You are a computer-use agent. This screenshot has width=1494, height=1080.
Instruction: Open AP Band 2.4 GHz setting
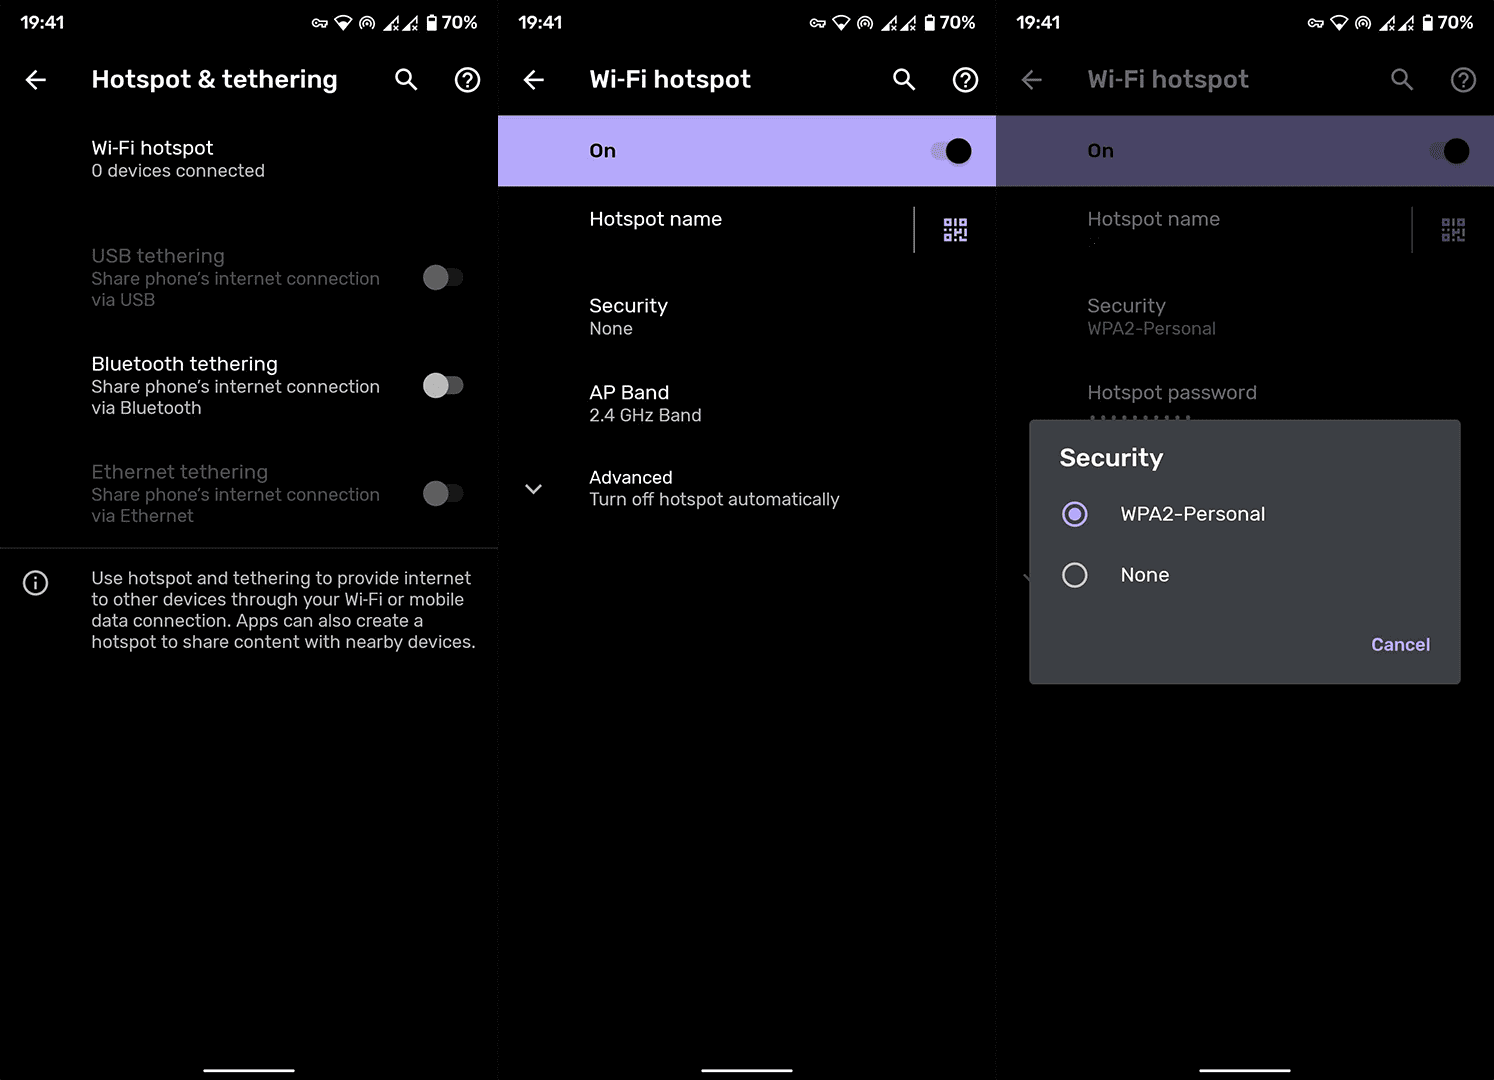pyautogui.click(x=747, y=403)
